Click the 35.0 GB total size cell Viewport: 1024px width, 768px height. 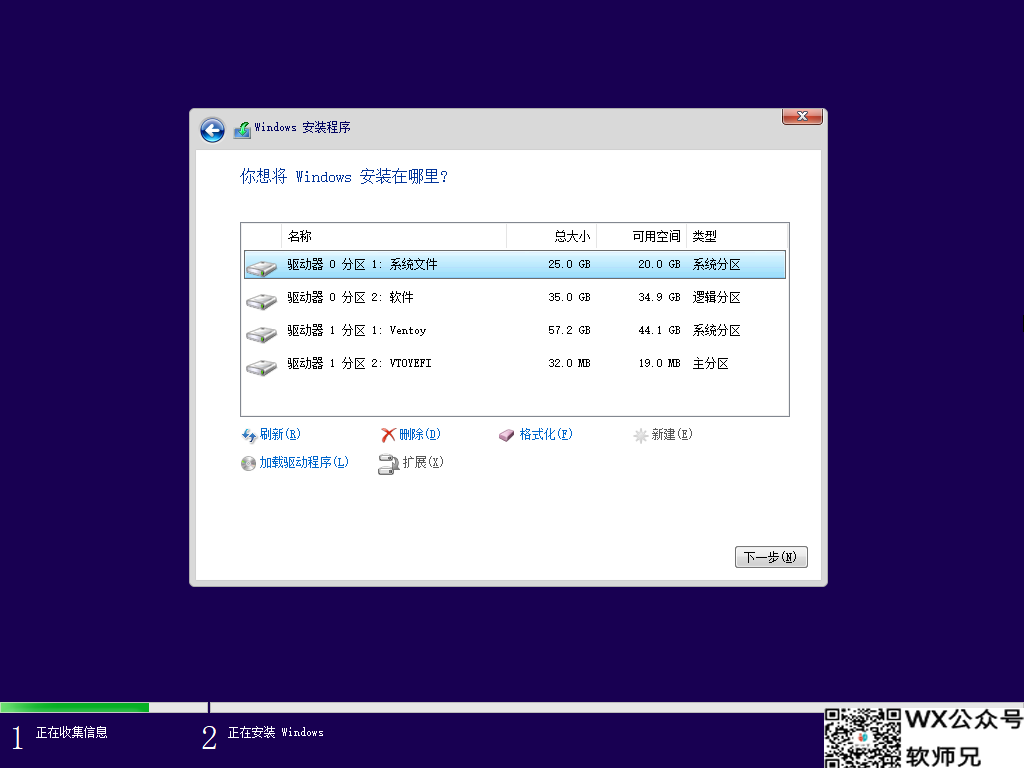[569, 297]
